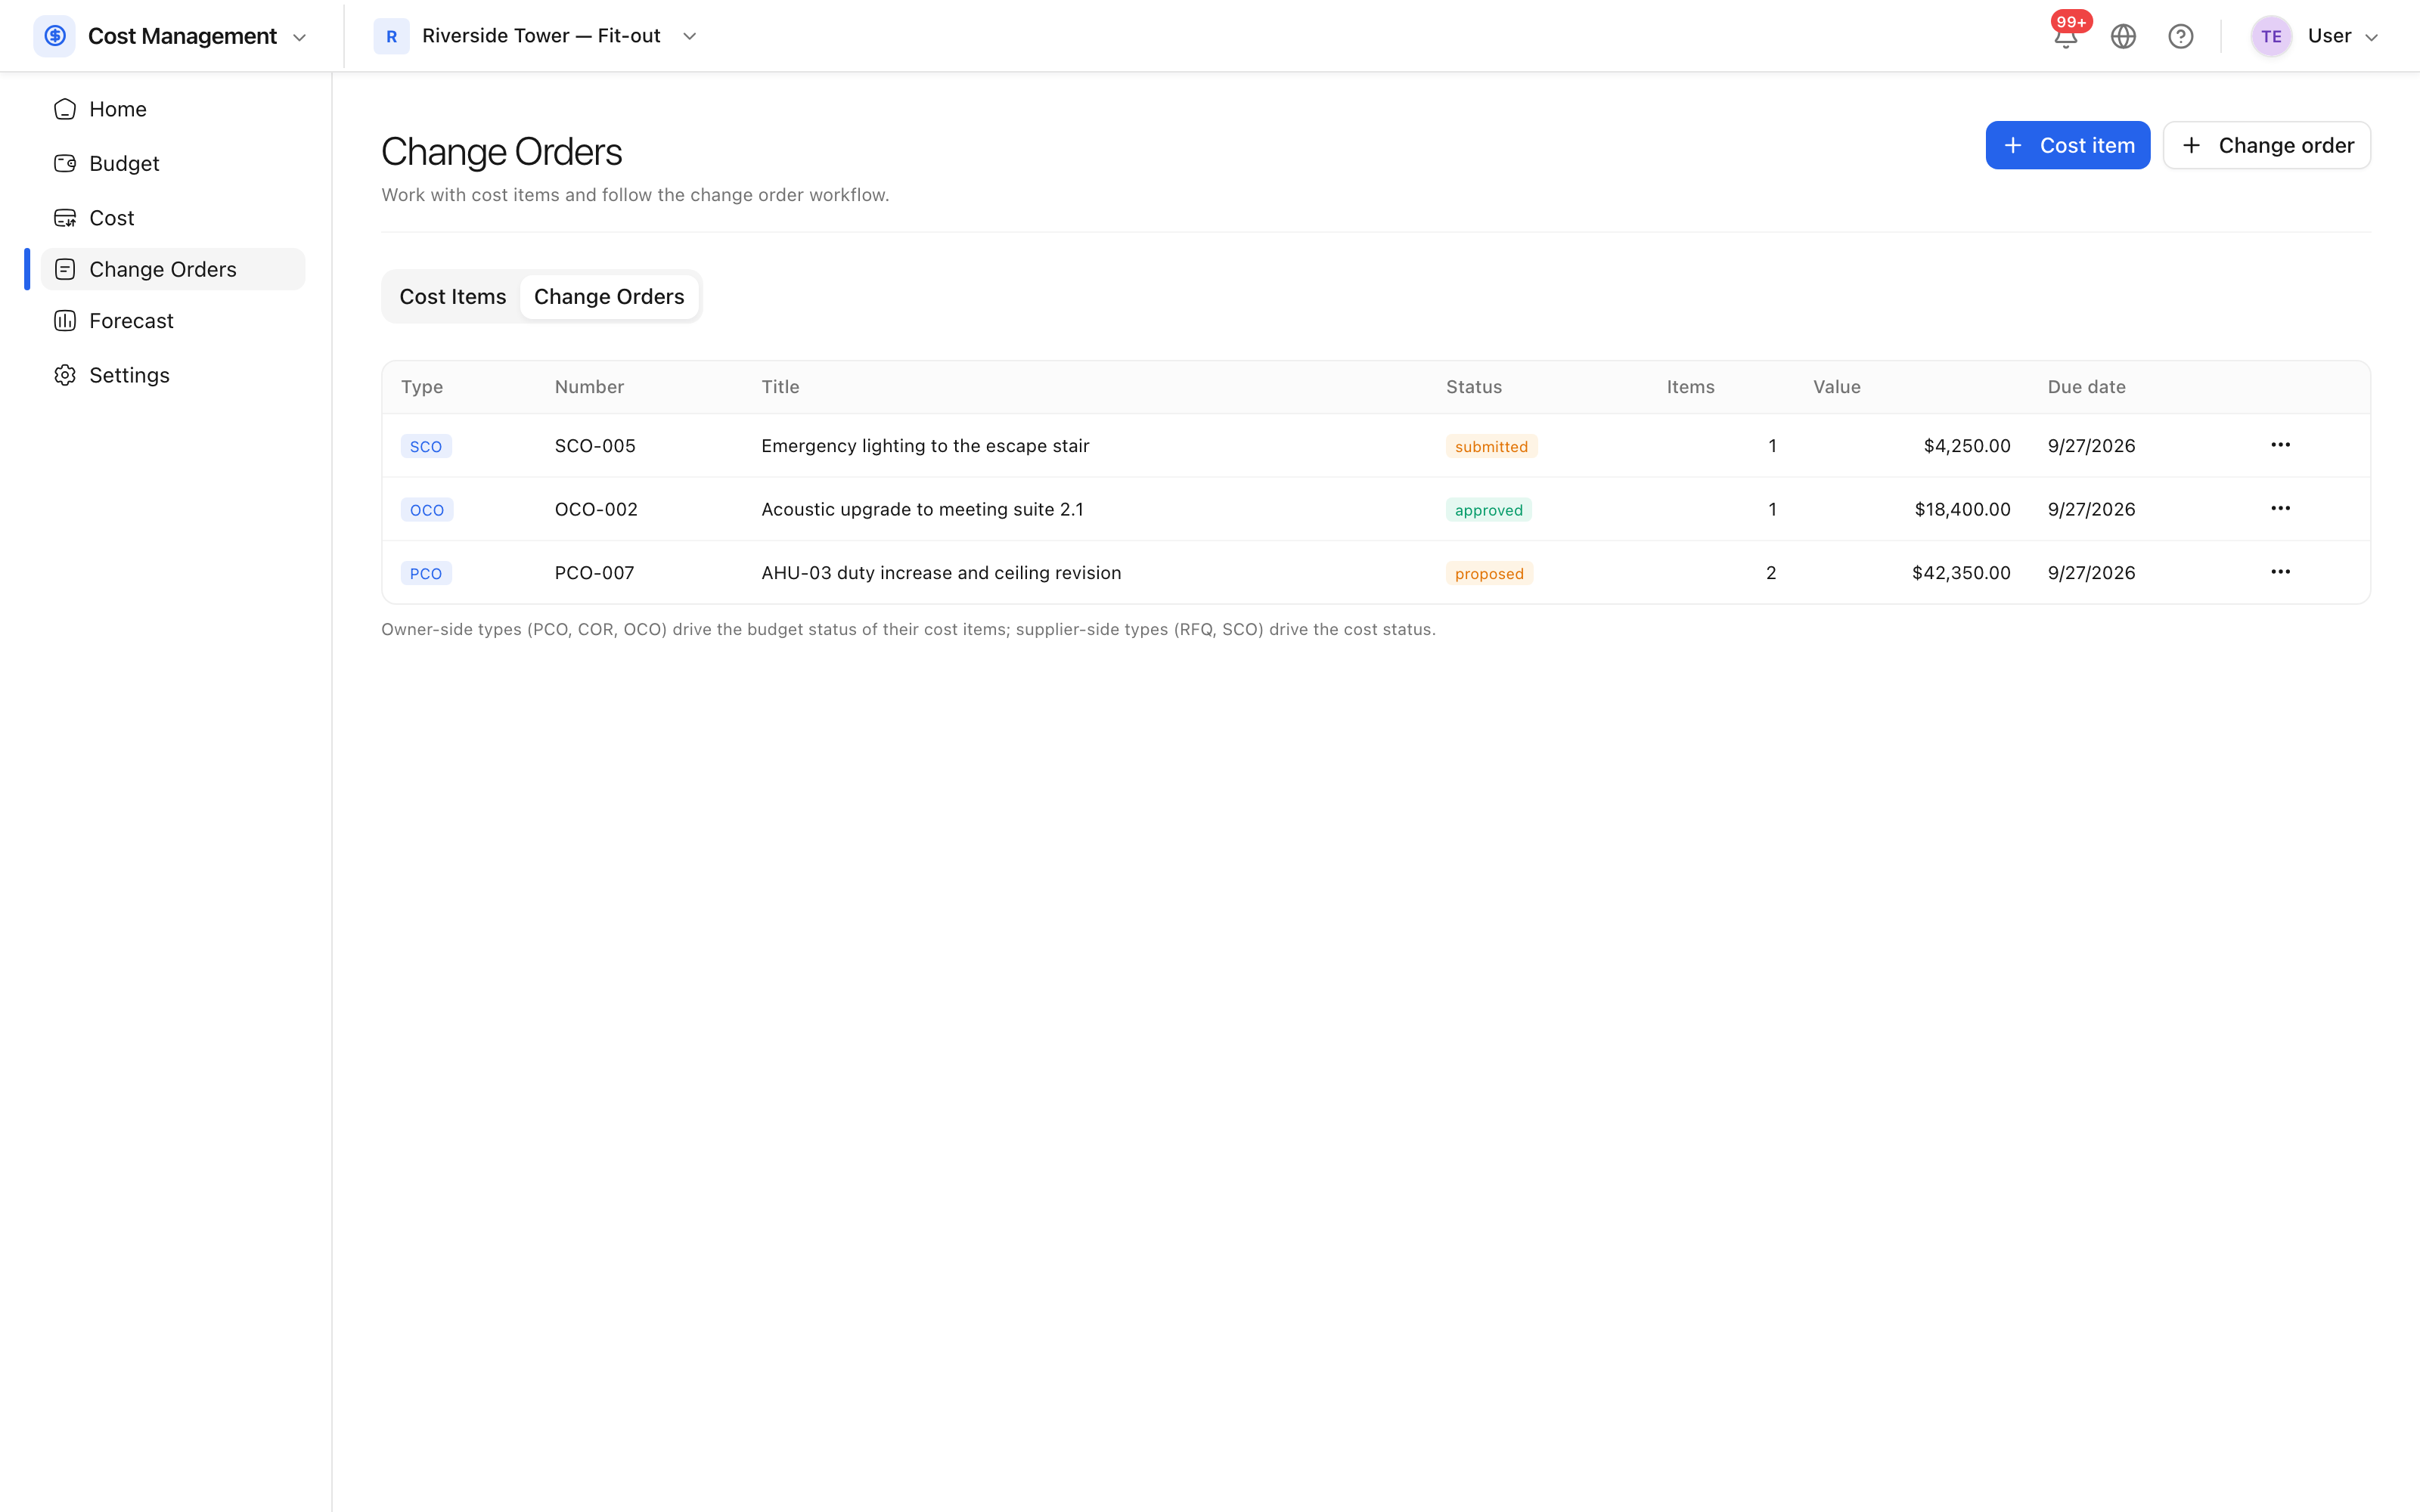Click the globe language icon
The height and width of the screenshot is (1512, 2420).
point(2123,36)
